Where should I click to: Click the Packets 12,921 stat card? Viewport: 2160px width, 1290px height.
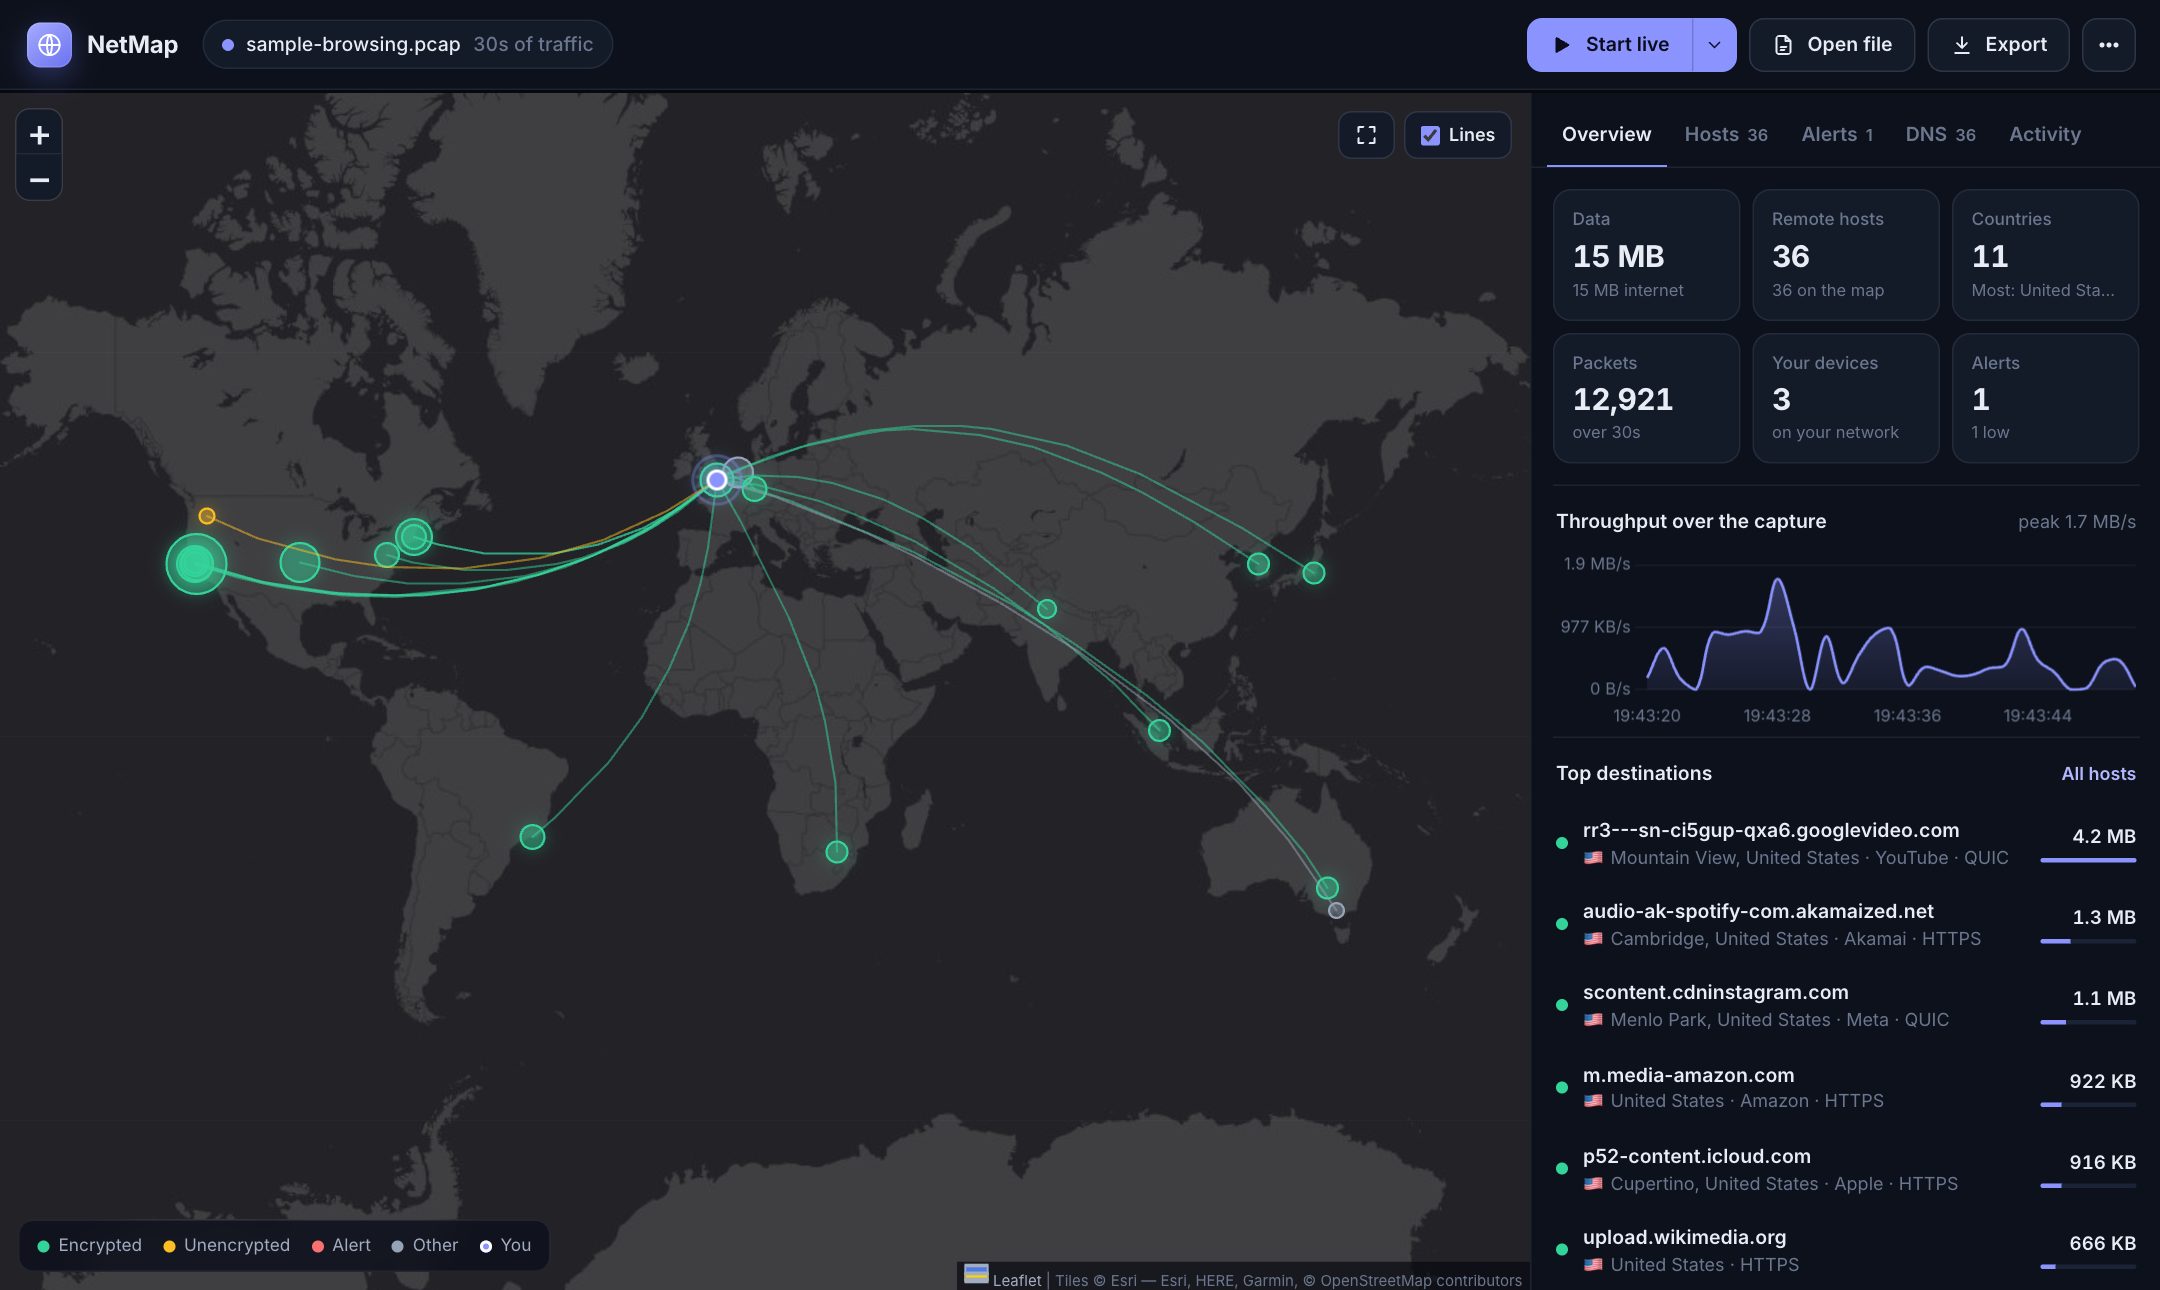point(1646,398)
